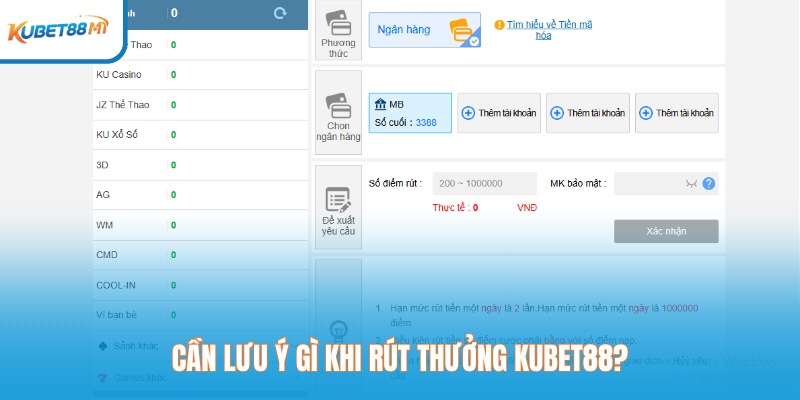
Task: Select the Ngân hàng payment method
Action: (424, 30)
